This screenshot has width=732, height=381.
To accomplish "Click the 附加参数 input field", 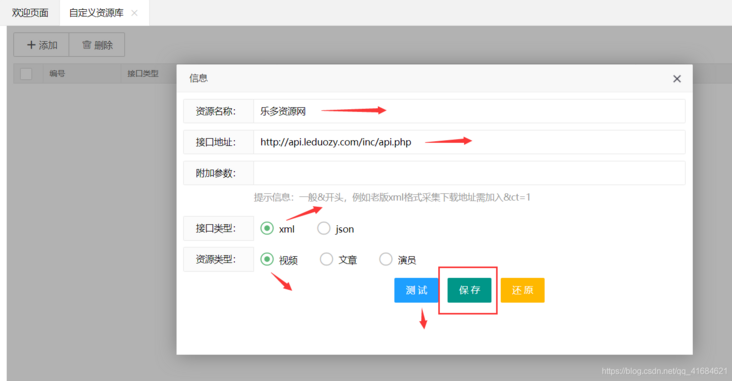I will 469,173.
